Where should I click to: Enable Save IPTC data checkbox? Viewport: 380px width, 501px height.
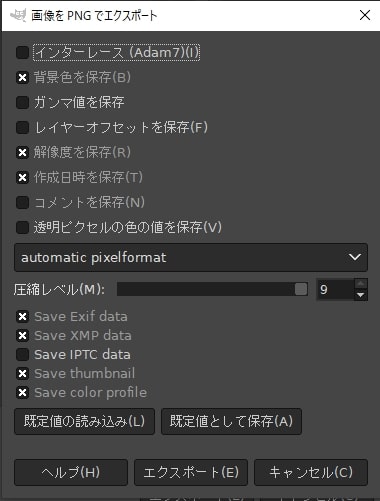point(22,354)
